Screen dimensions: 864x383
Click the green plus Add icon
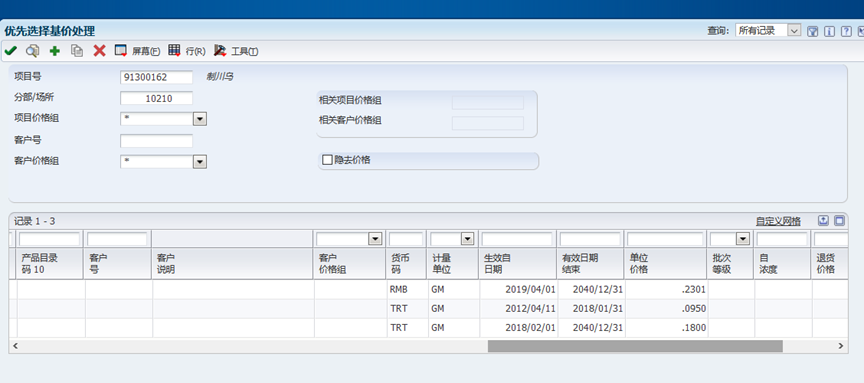(x=55, y=51)
